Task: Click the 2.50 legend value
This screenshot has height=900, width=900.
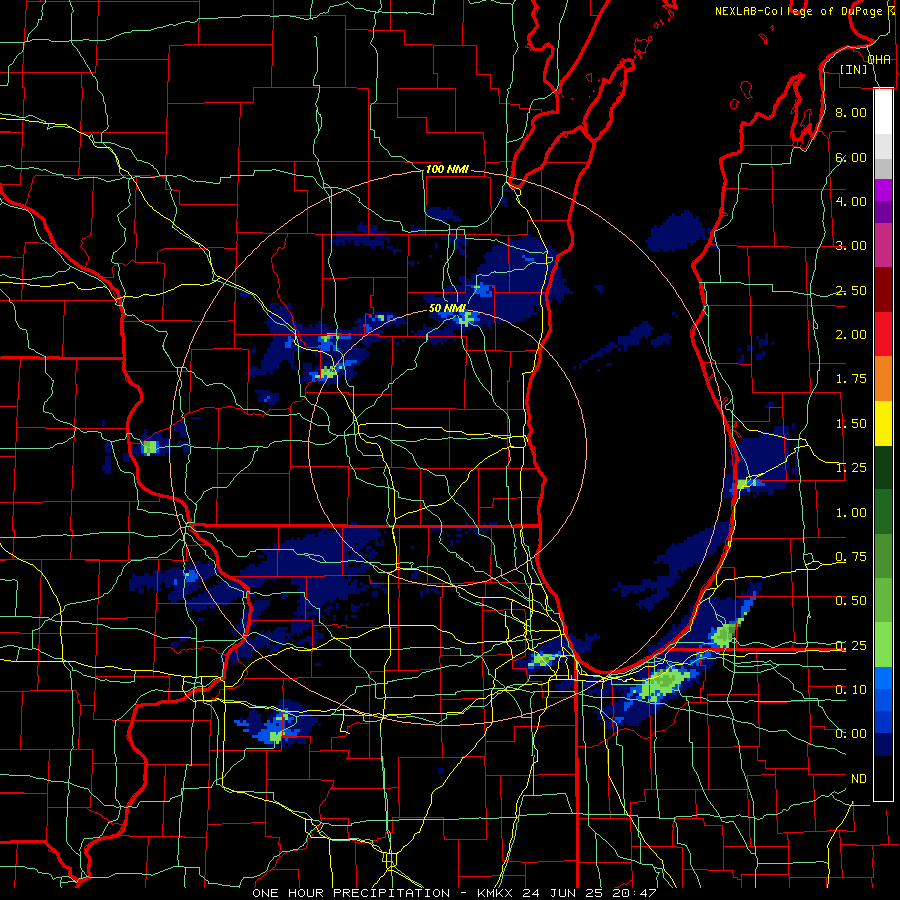Action: (x=851, y=290)
